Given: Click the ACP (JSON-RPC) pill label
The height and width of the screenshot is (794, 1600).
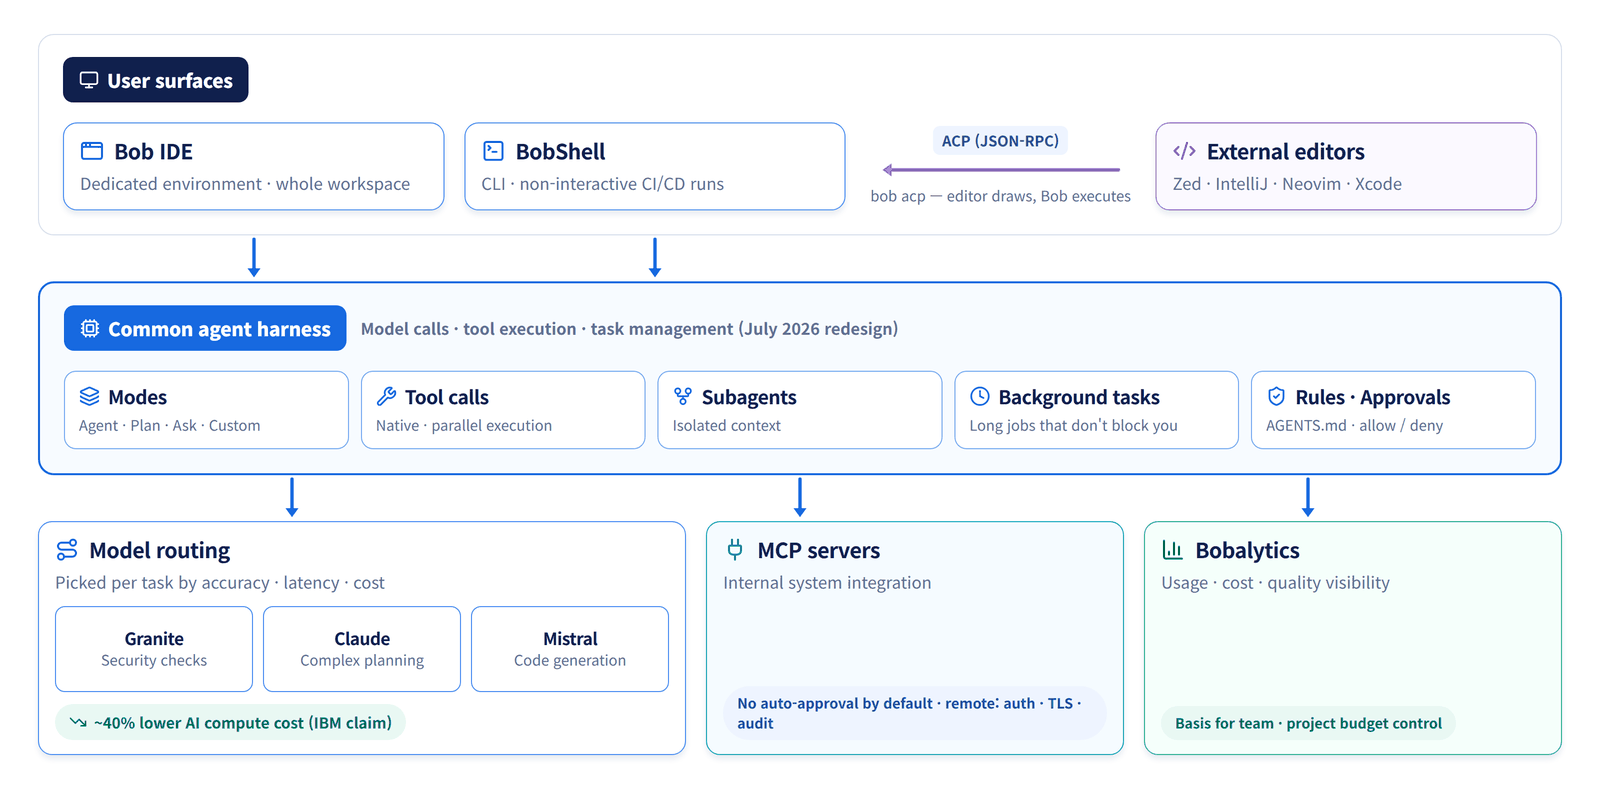Looking at the screenshot, I should 1000,141.
